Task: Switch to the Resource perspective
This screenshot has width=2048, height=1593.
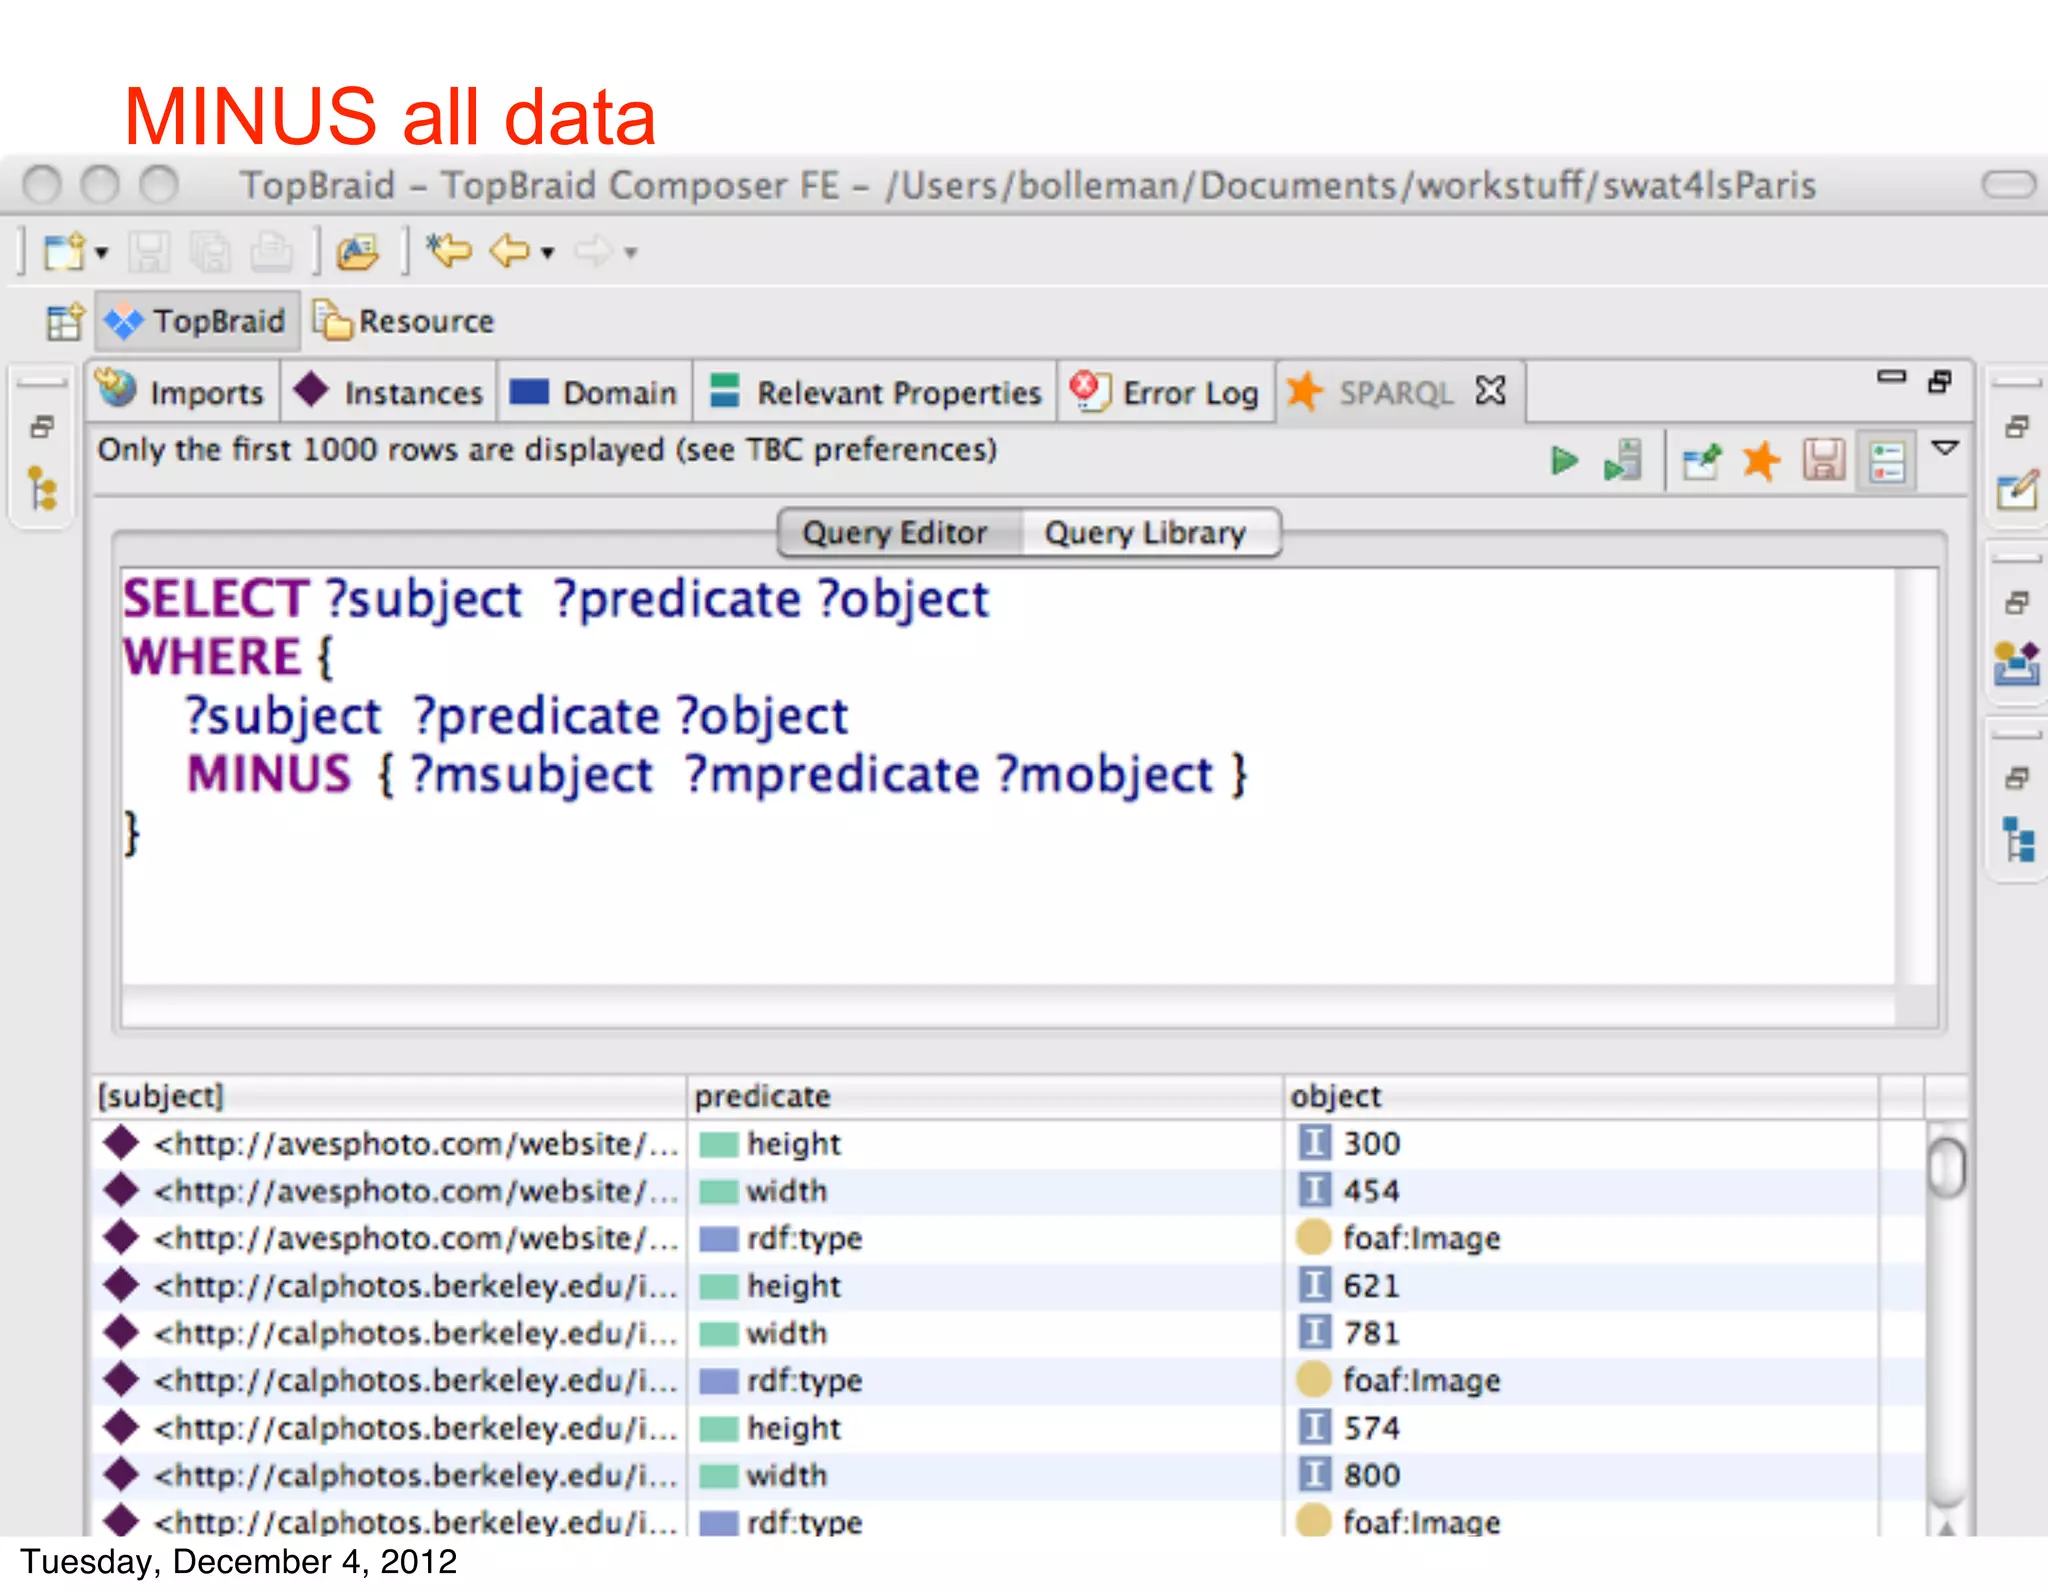Action: point(405,322)
